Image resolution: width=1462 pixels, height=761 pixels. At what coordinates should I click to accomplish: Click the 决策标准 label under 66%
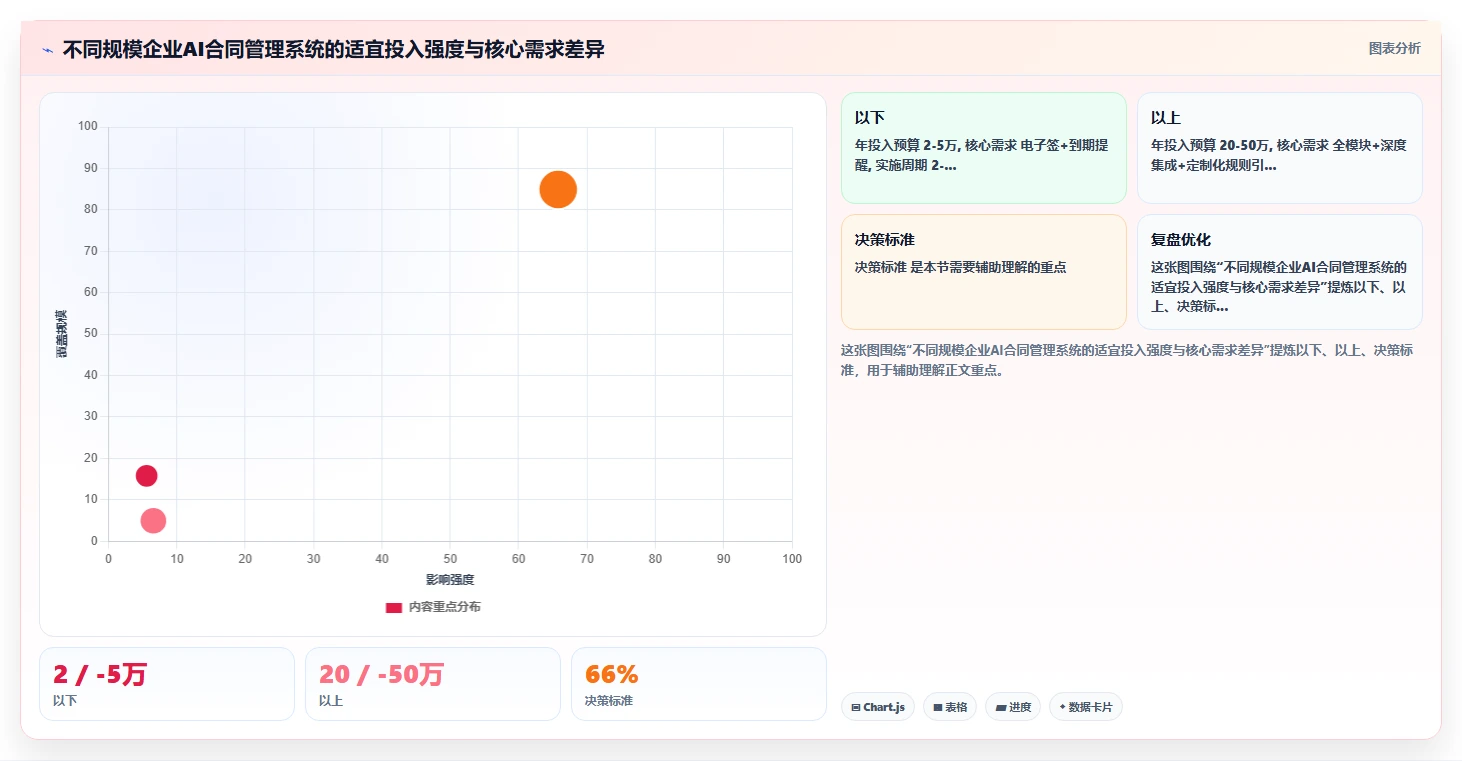(x=609, y=701)
